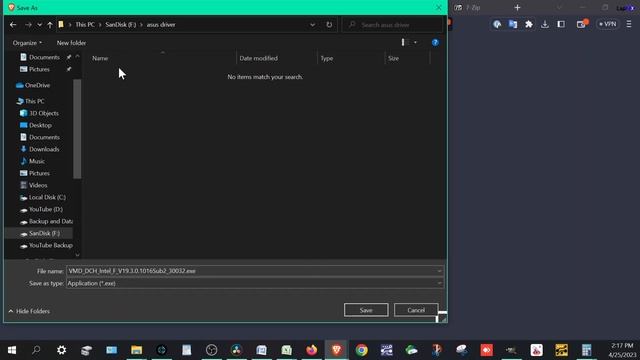Open the Downloads folder
This screenshot has width=640, height=360.
[40, 149]
